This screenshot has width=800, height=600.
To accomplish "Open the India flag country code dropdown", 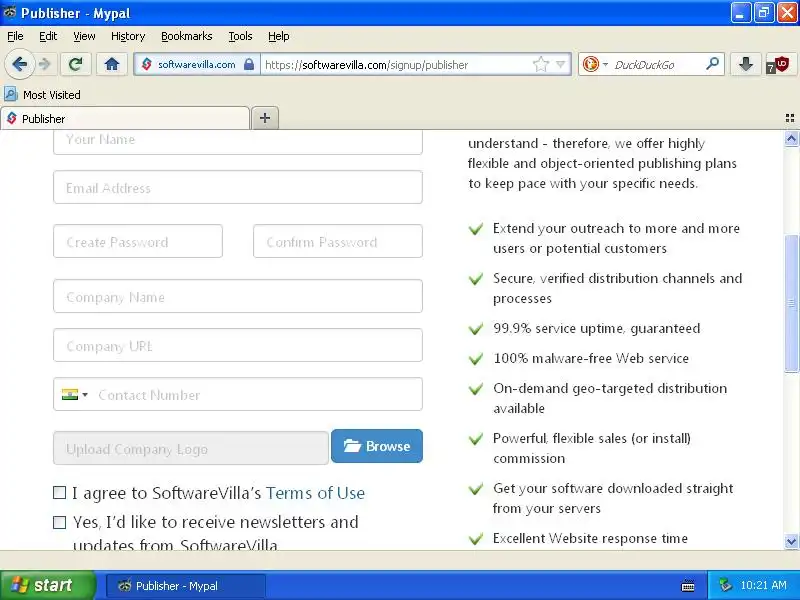I will [x=74, y=394].
